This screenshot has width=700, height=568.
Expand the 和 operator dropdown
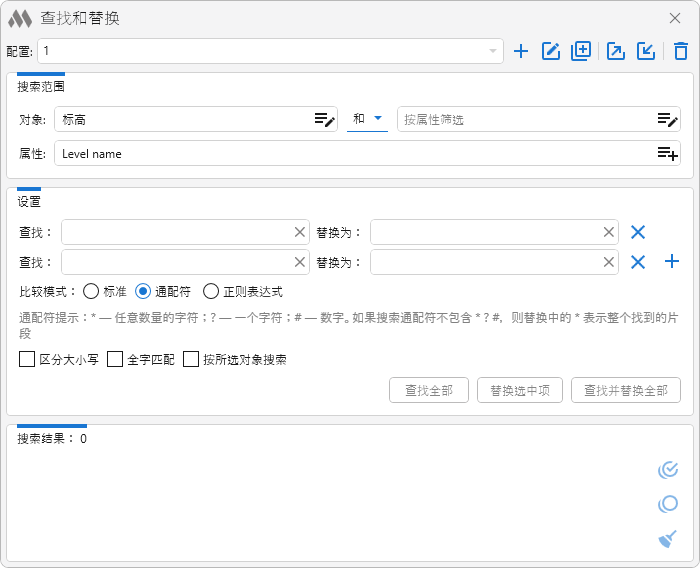(x=378, y=119)
